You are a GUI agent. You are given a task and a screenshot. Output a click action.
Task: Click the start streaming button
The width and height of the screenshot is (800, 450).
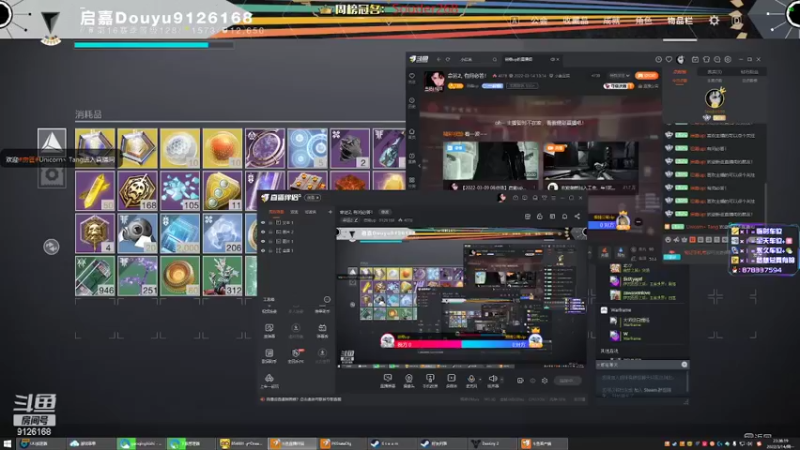(x=567, y=381)
